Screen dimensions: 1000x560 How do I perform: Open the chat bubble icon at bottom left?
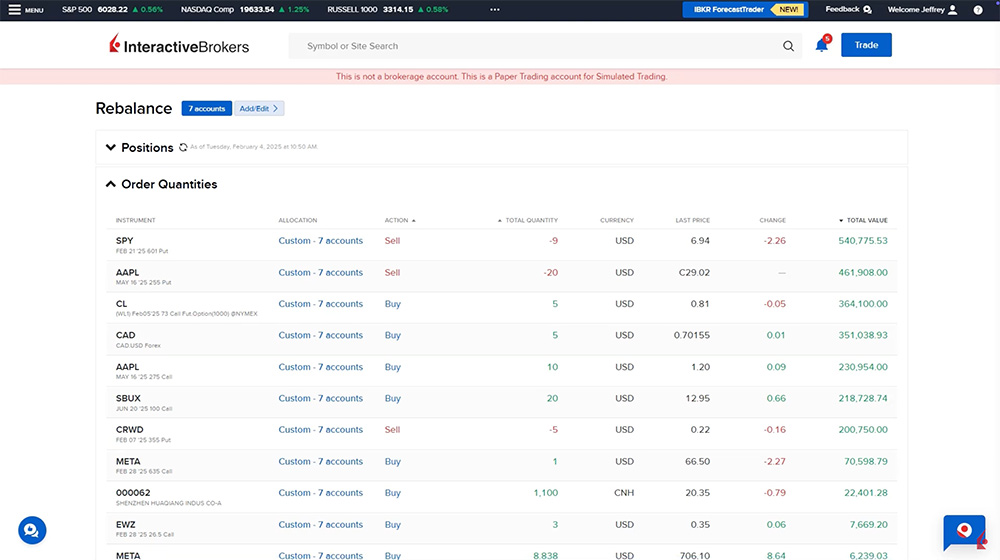coord(32,530)
